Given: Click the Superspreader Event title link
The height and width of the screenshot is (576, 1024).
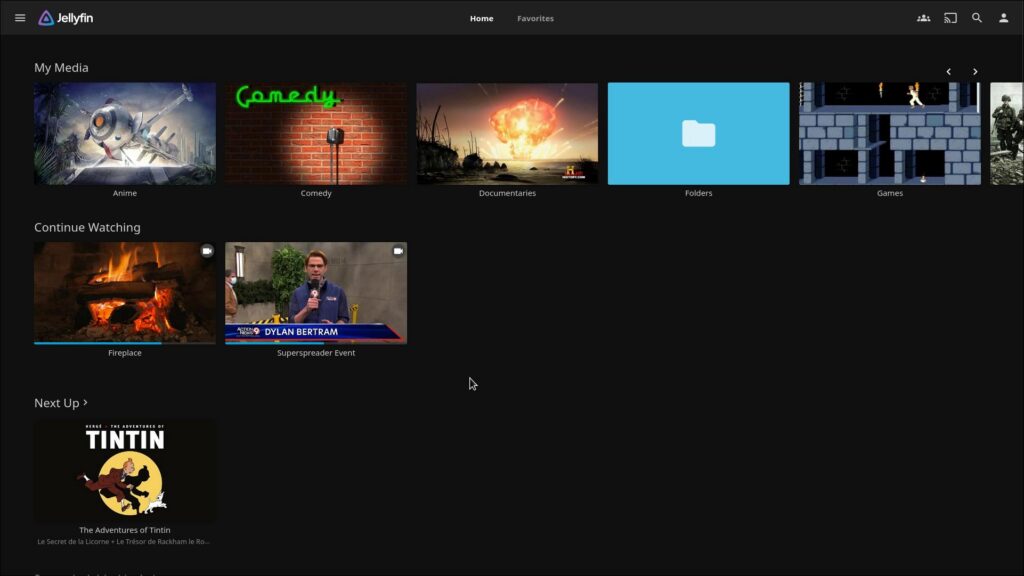Looking at the screenshot, I should pos(316,353).
